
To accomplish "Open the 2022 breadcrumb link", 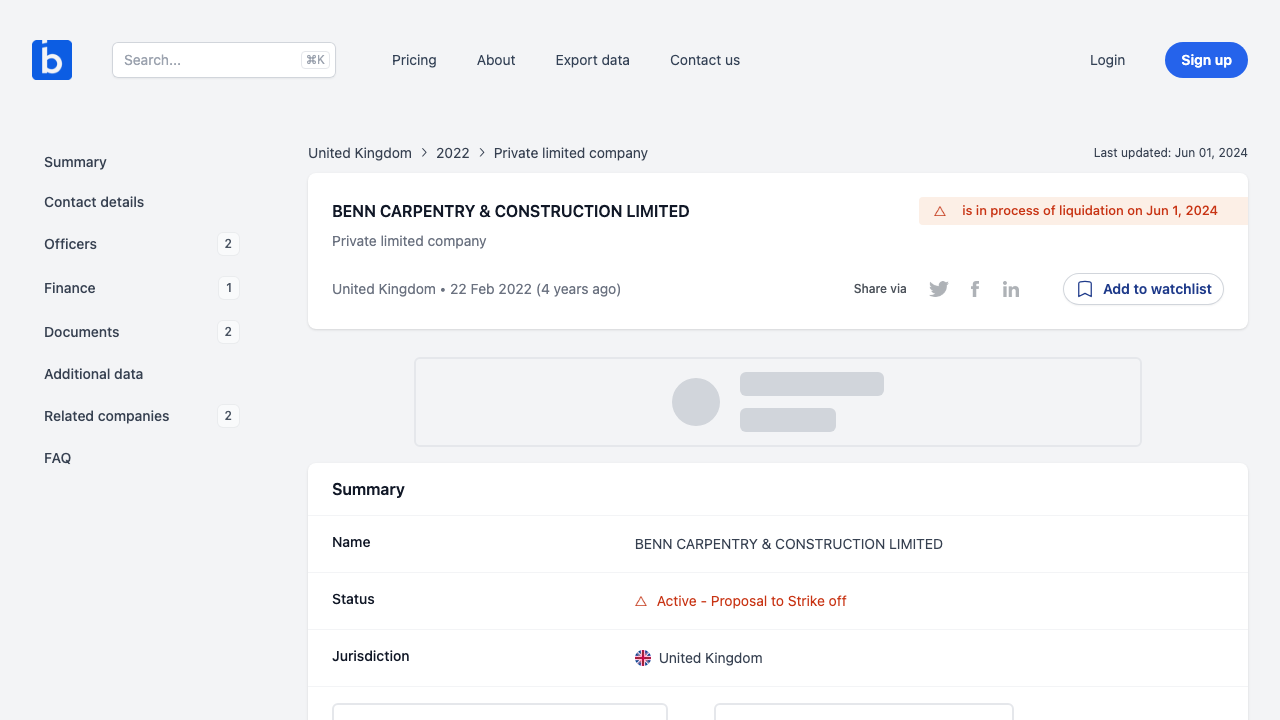I will tap(453, 153).
